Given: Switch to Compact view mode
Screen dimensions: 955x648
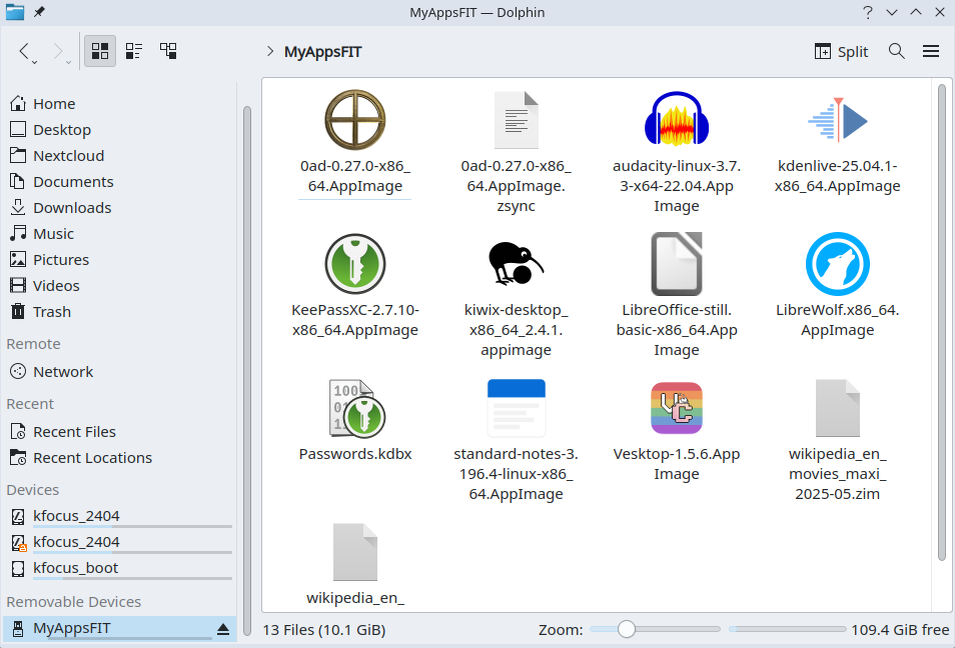Looking at the screenshot, I should 134,51.
